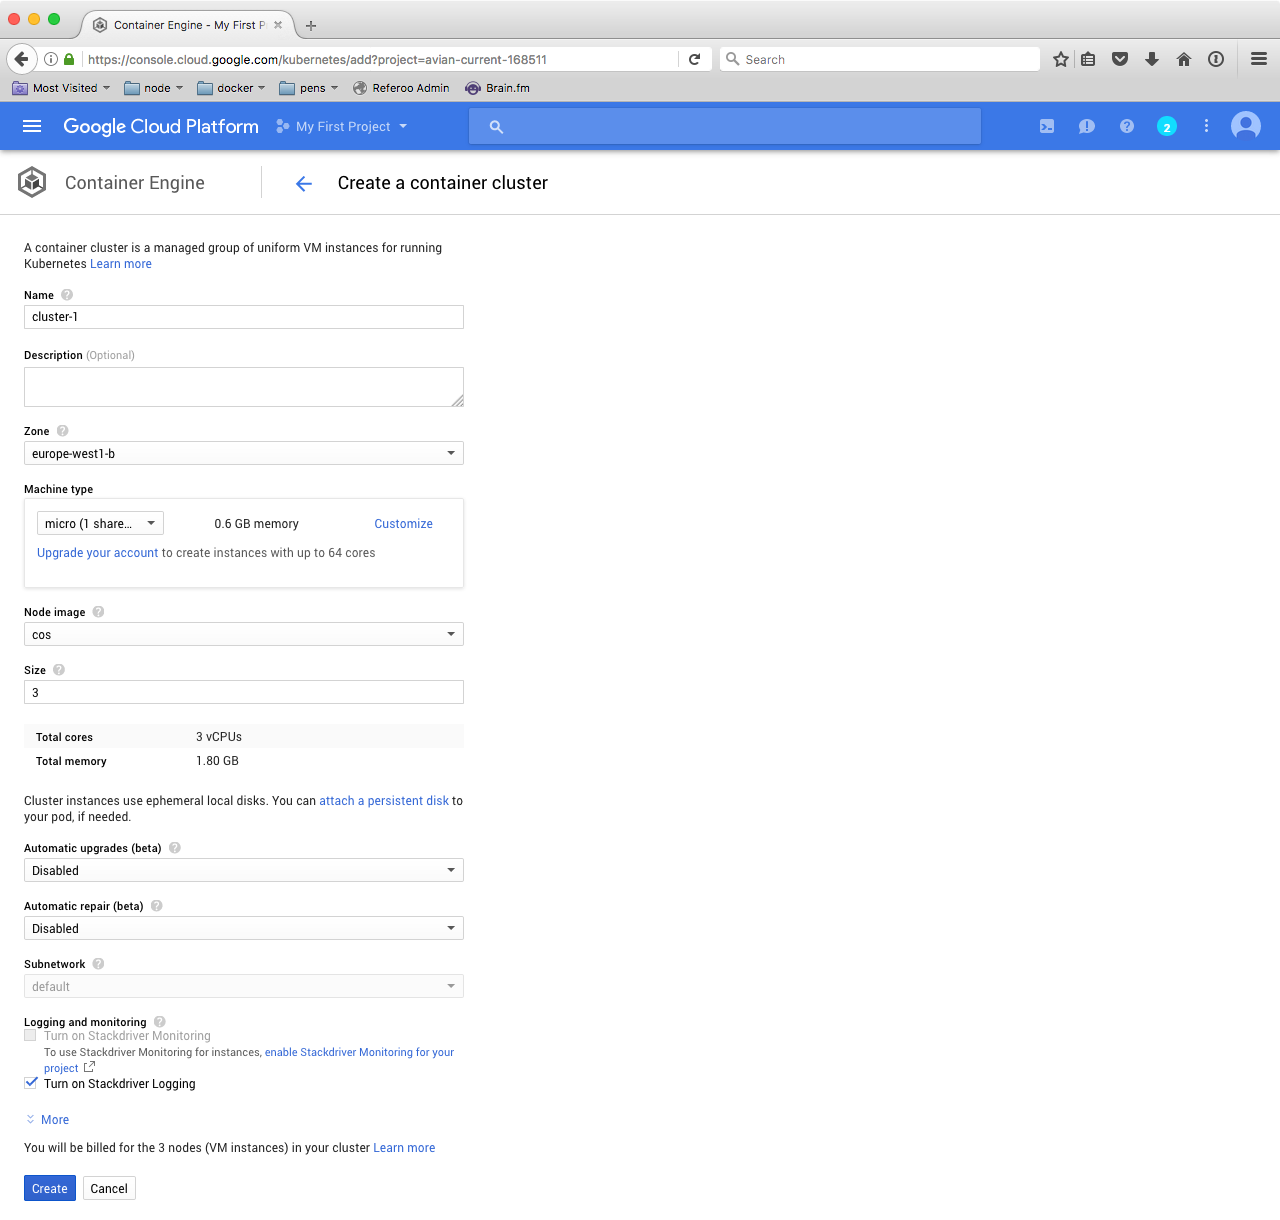Image resolution: width=1280 pixels, height=1220 pixels.
Task: Click the browser URL address bar
Action: 380,59
